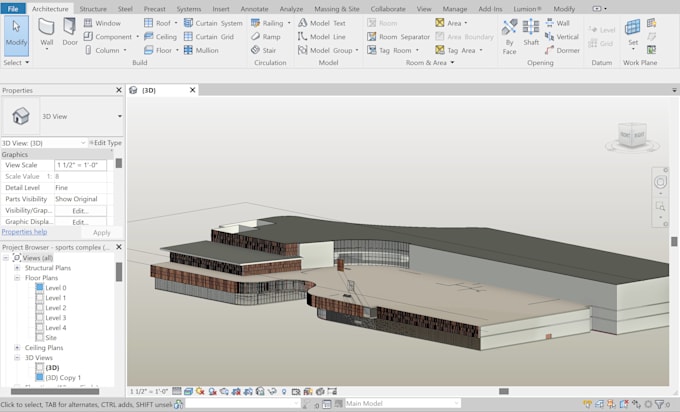Choose the Set work plane tool
The height and width of the screenshot is (412, 680).
[x=633, y=35]
